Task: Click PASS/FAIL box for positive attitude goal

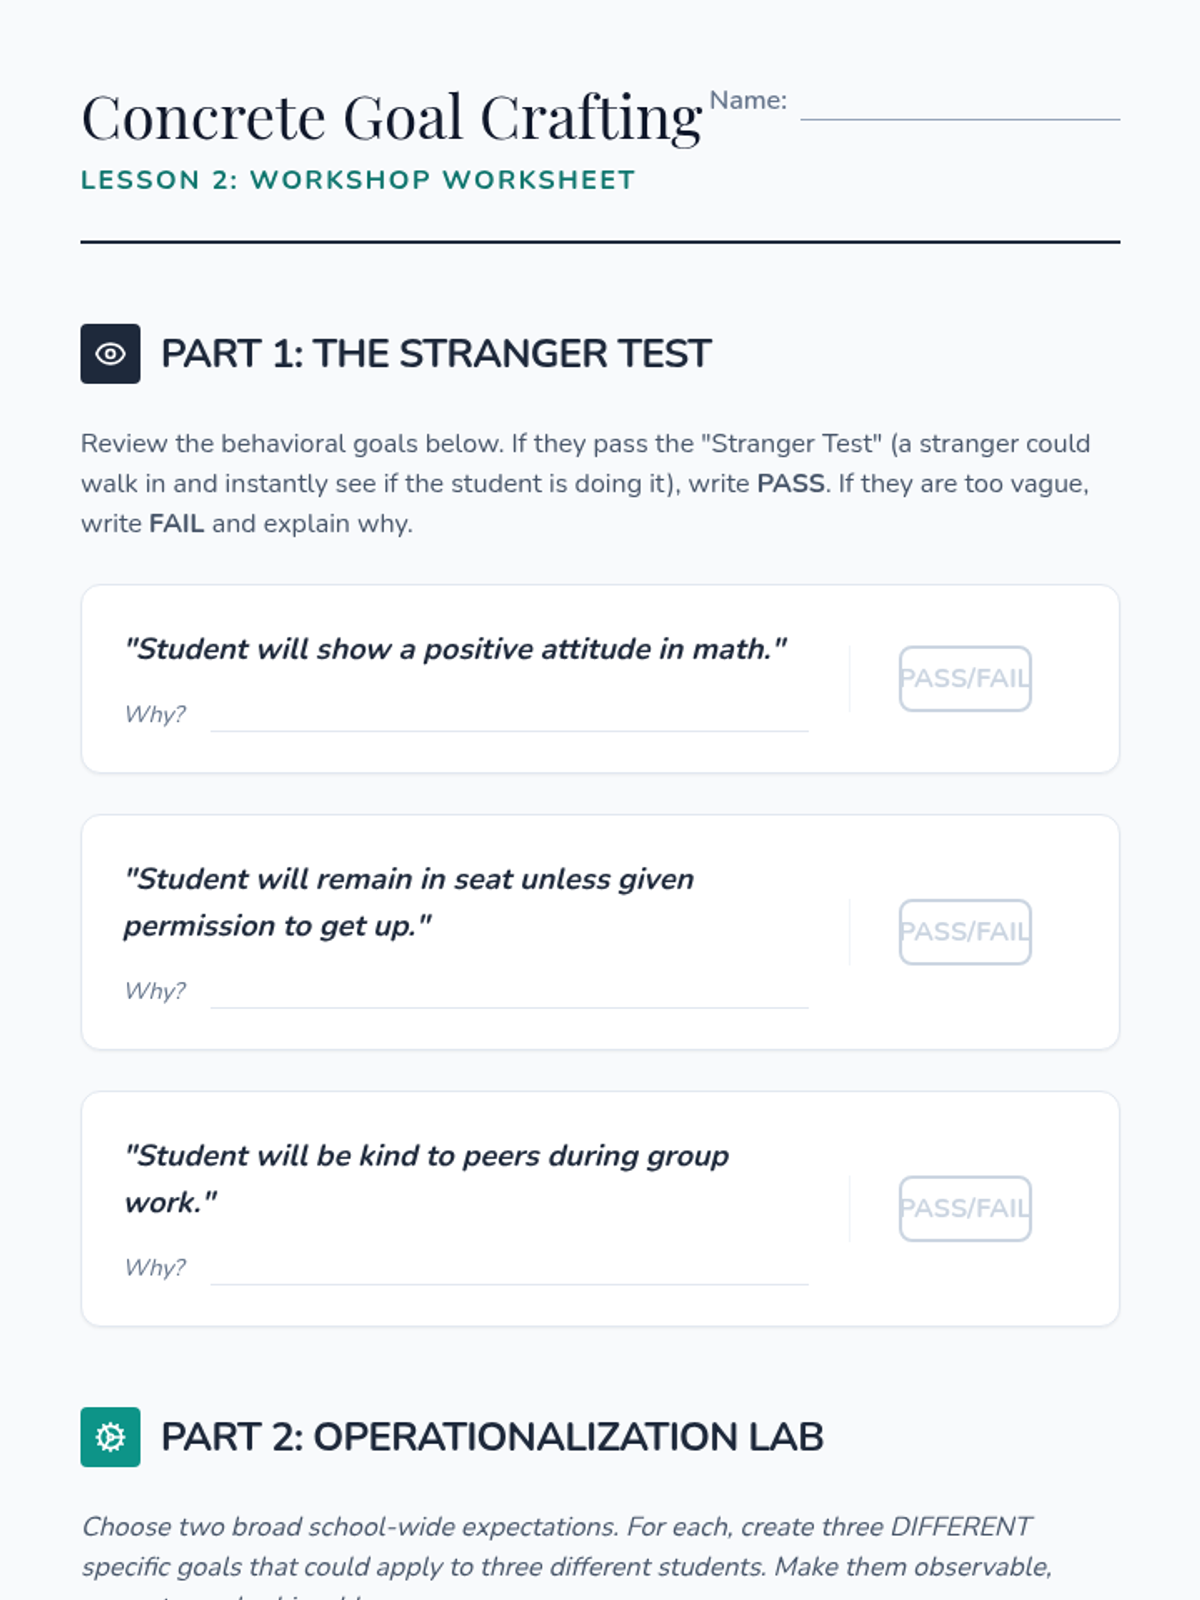Action: [x=965, y=679]
